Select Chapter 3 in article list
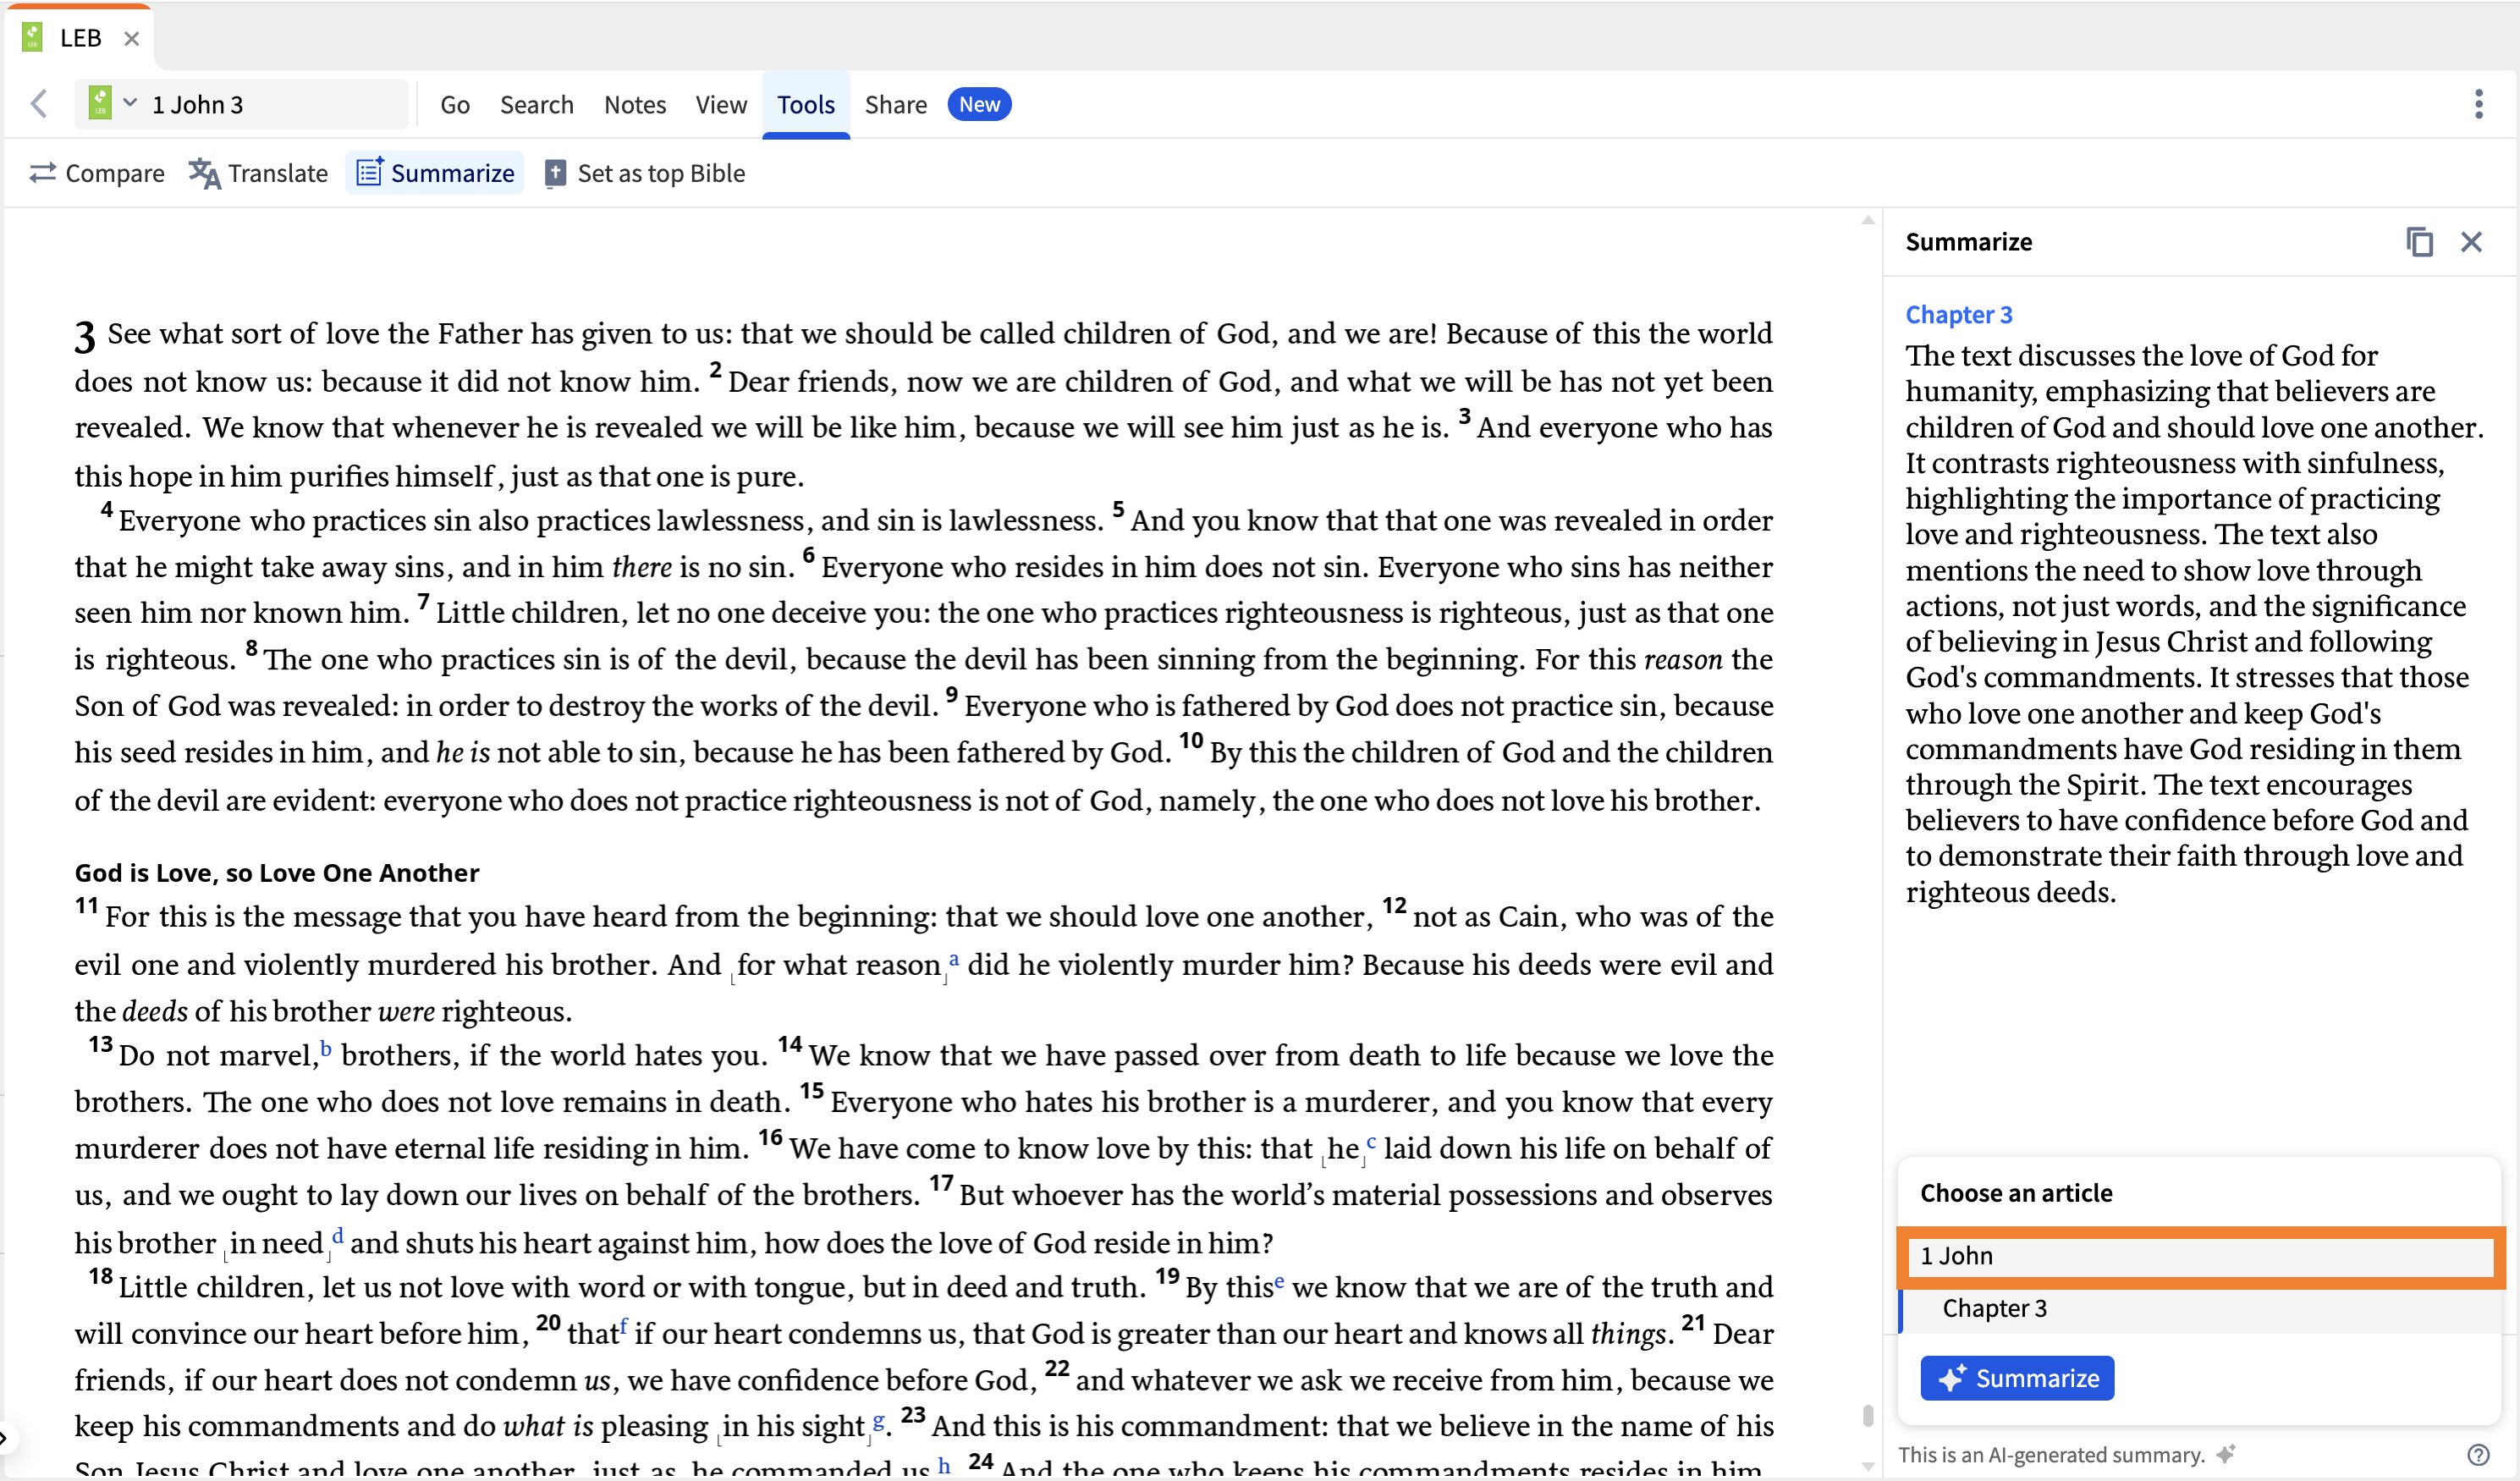This screenshot has width=2520, height=1481. click(2199, 1308)
